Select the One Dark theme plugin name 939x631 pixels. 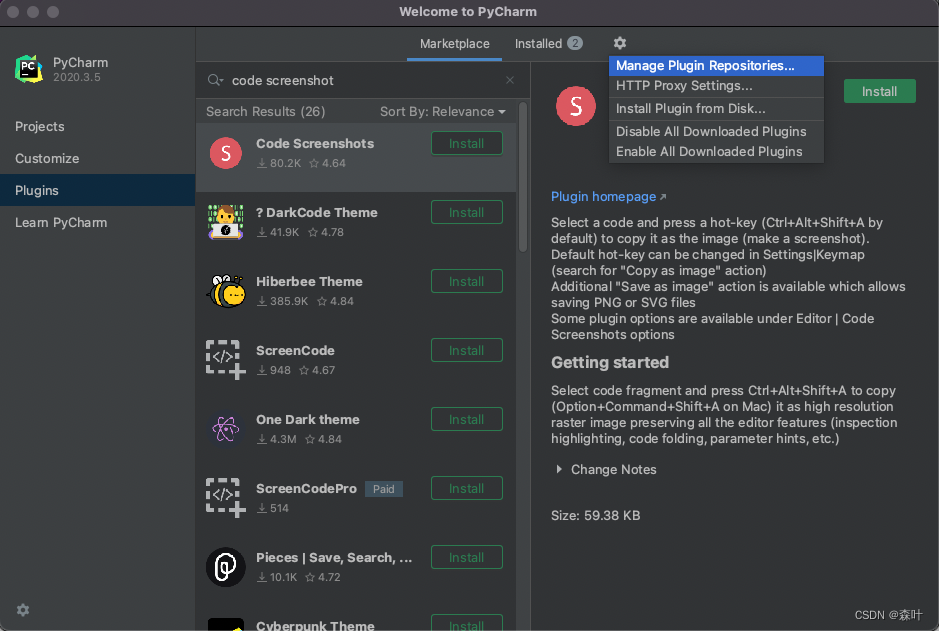click(308, 420)
